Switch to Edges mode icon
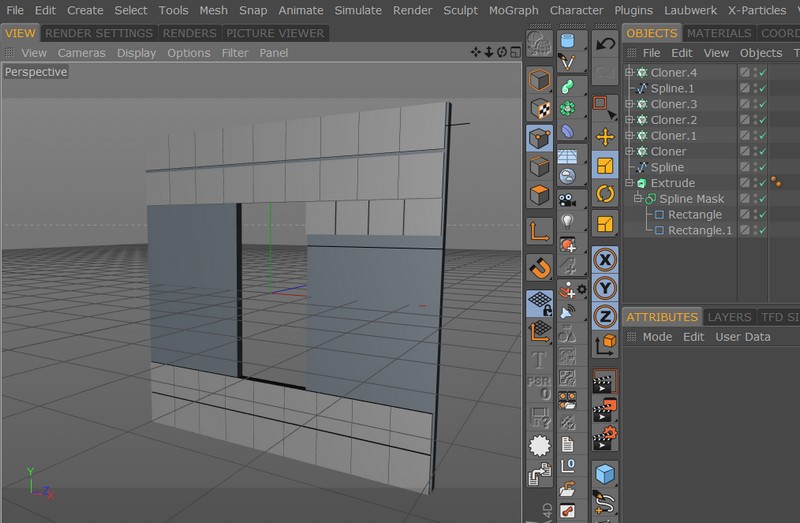This screenshot has height=523, width=800. click(x=539, y=166)
